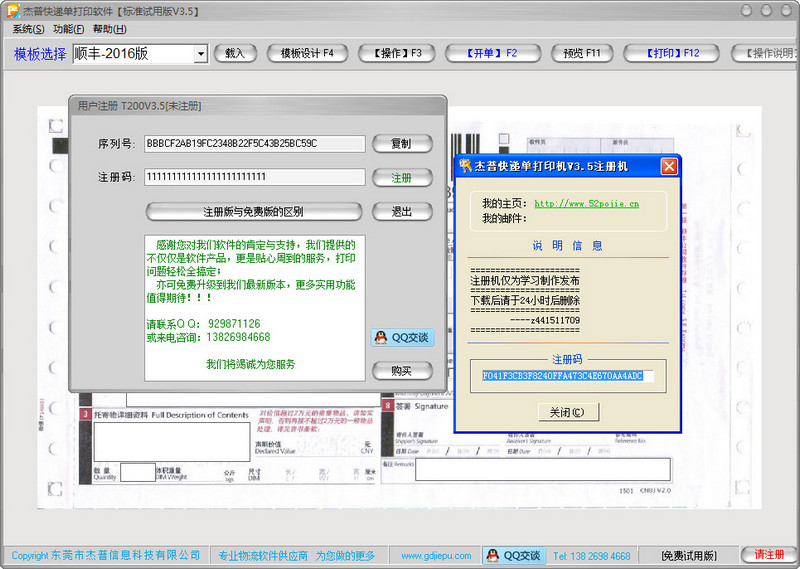Click the phone number 13826984668 text
Image resolution: width=800 pixels, height=569 pixels.
238,337
